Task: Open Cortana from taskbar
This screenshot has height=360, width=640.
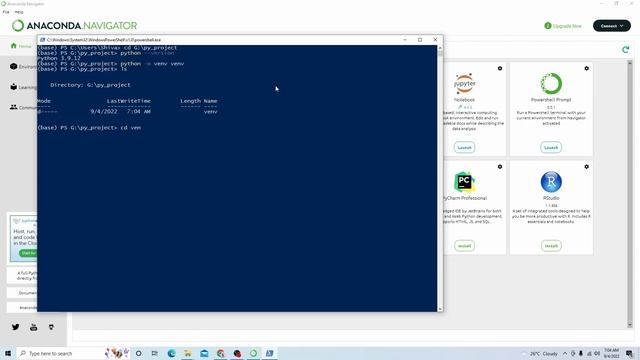Action: pyautogui.click(x=139, y=353)
